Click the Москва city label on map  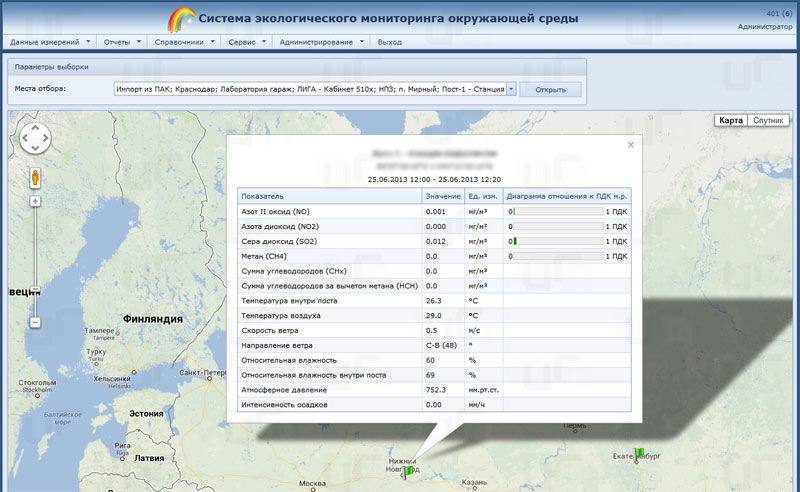[312, 483]
